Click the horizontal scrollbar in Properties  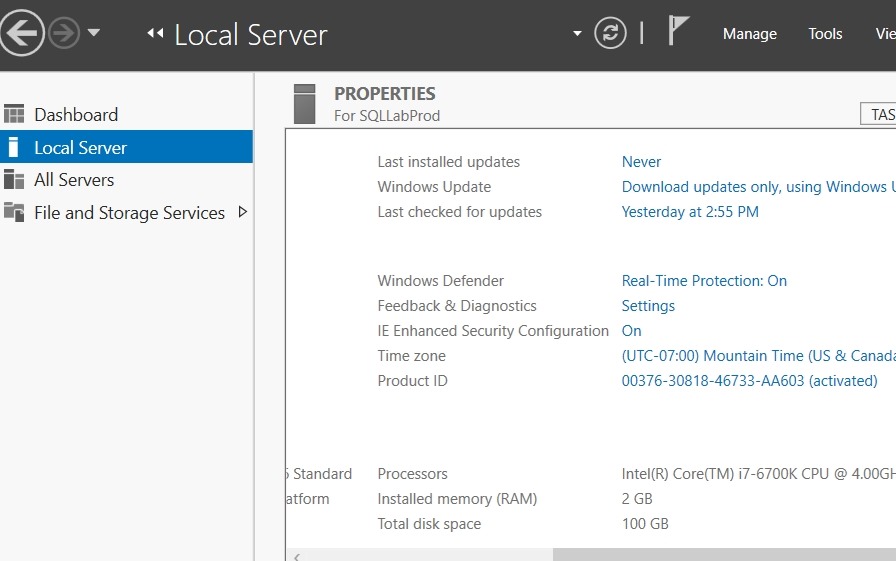point(720,554)
